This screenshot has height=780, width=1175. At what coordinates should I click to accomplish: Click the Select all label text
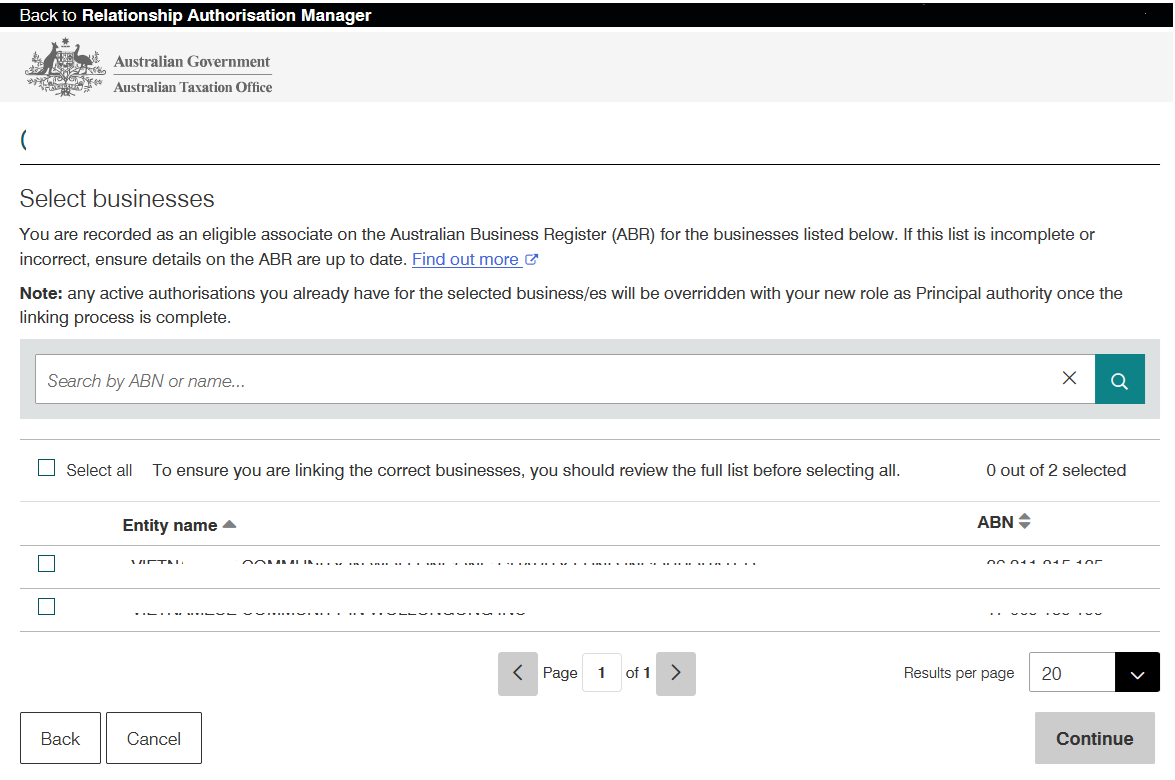pos(99,471)
